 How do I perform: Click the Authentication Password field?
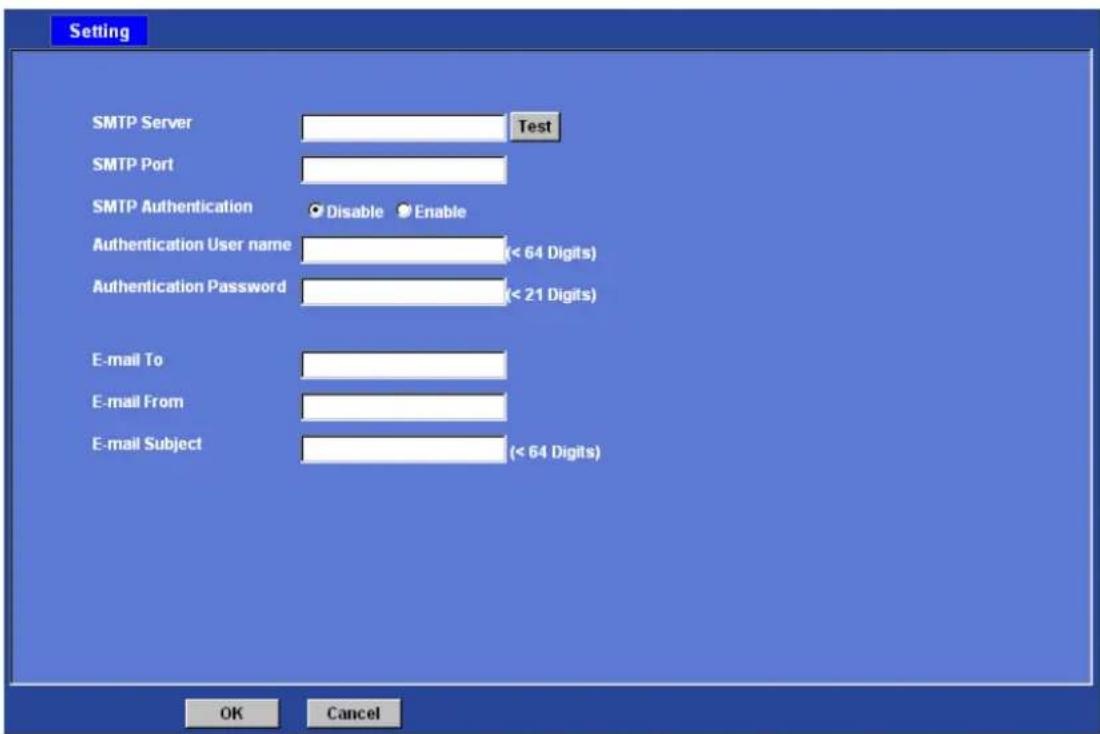[403, 292]
